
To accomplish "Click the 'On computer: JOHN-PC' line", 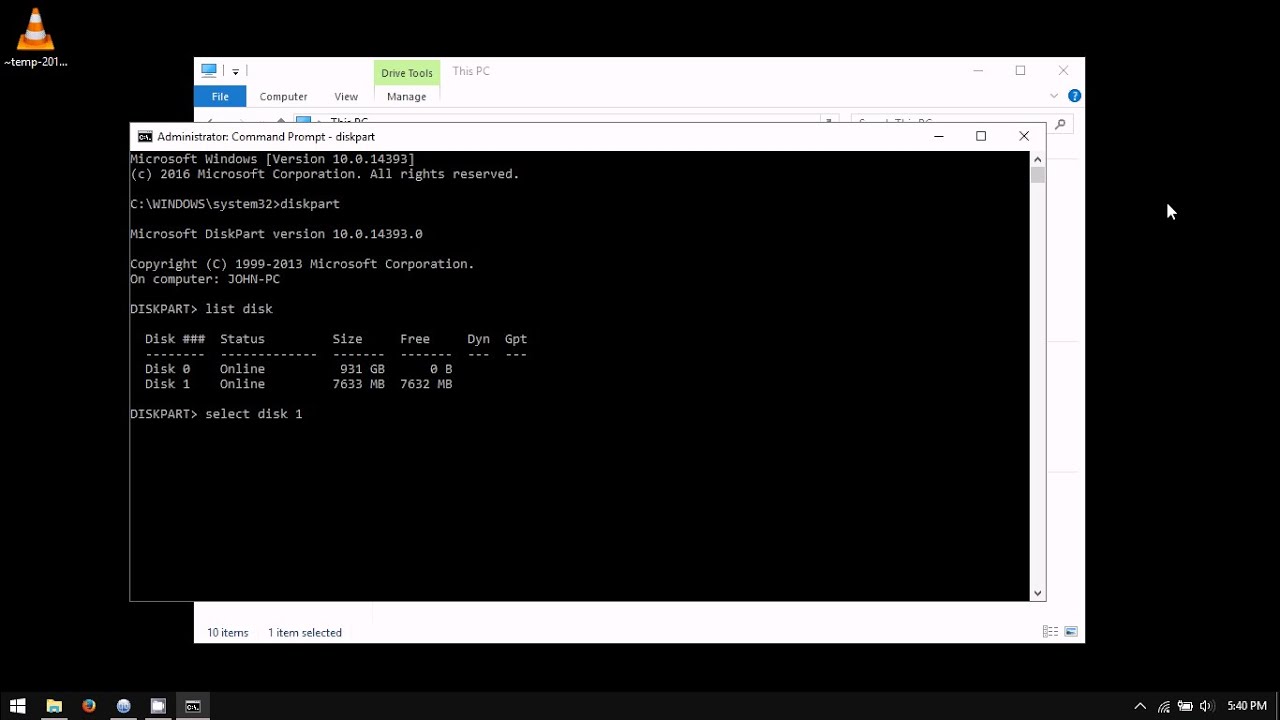I will [x=205, y=279].
